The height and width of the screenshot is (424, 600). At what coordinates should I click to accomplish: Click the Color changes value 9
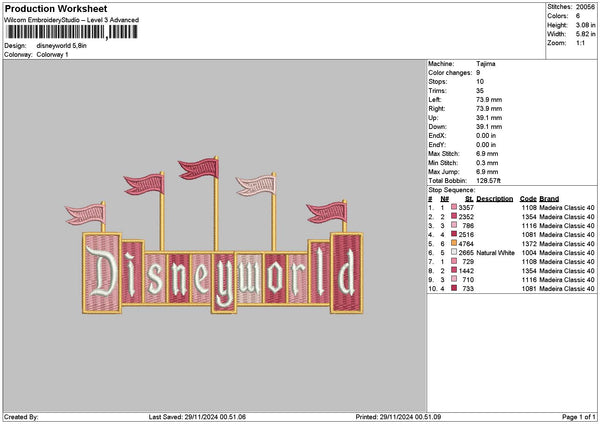(478, 73)
